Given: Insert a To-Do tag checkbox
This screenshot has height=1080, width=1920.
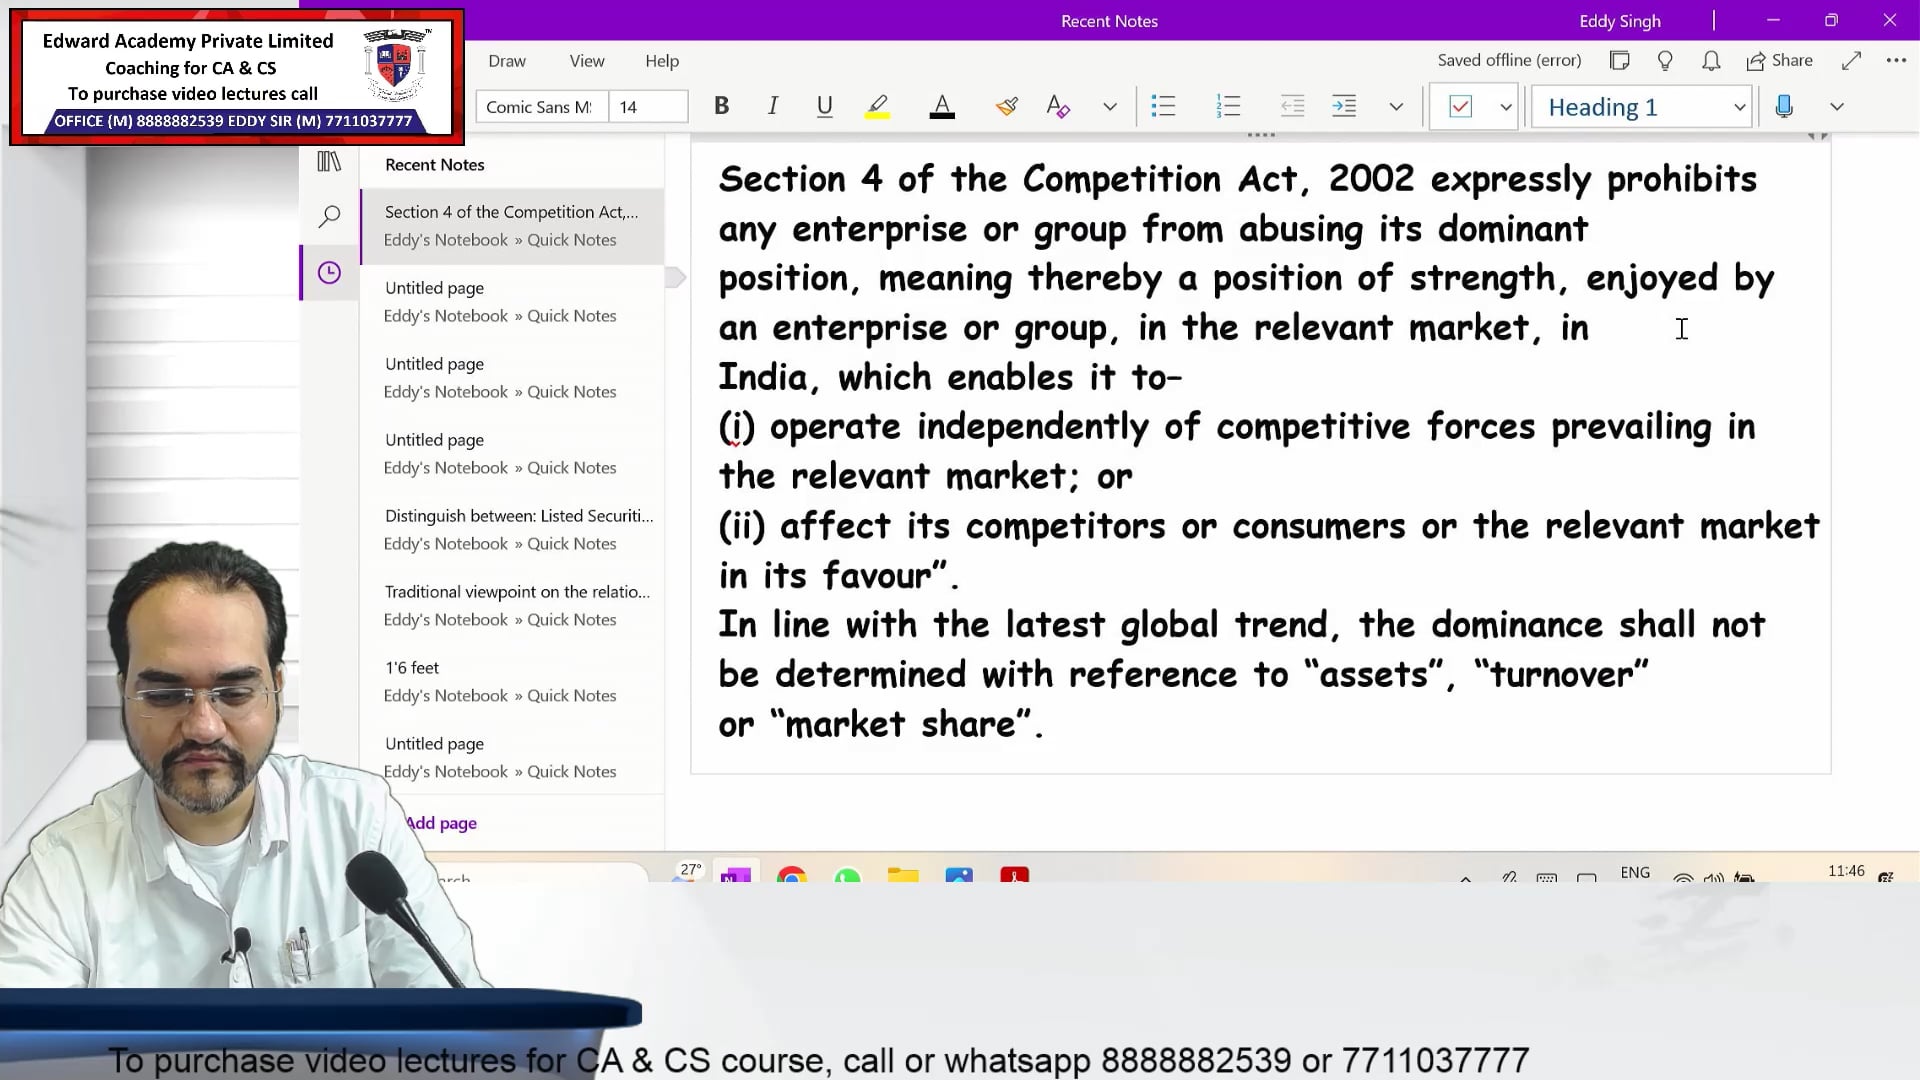Looking at the screenshot, I should pos(1462,106).
